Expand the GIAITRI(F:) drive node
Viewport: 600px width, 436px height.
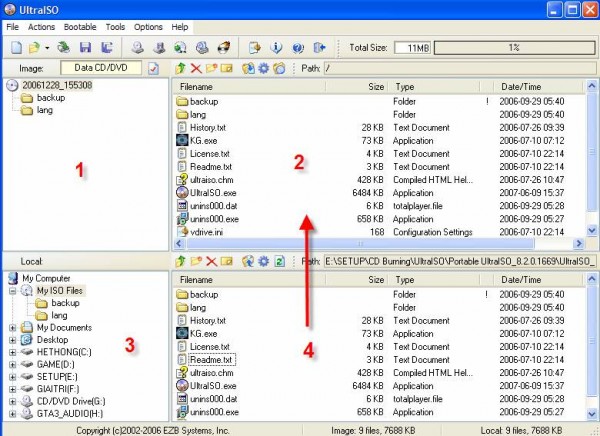(13, 389)
